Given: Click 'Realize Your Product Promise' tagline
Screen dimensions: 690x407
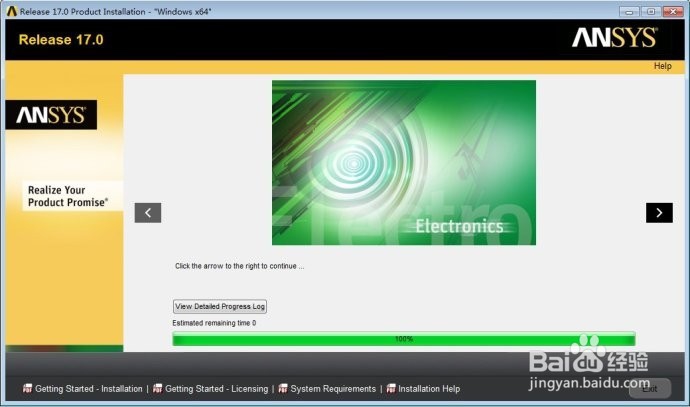Looking at the screenshot, I should [68, 196].
